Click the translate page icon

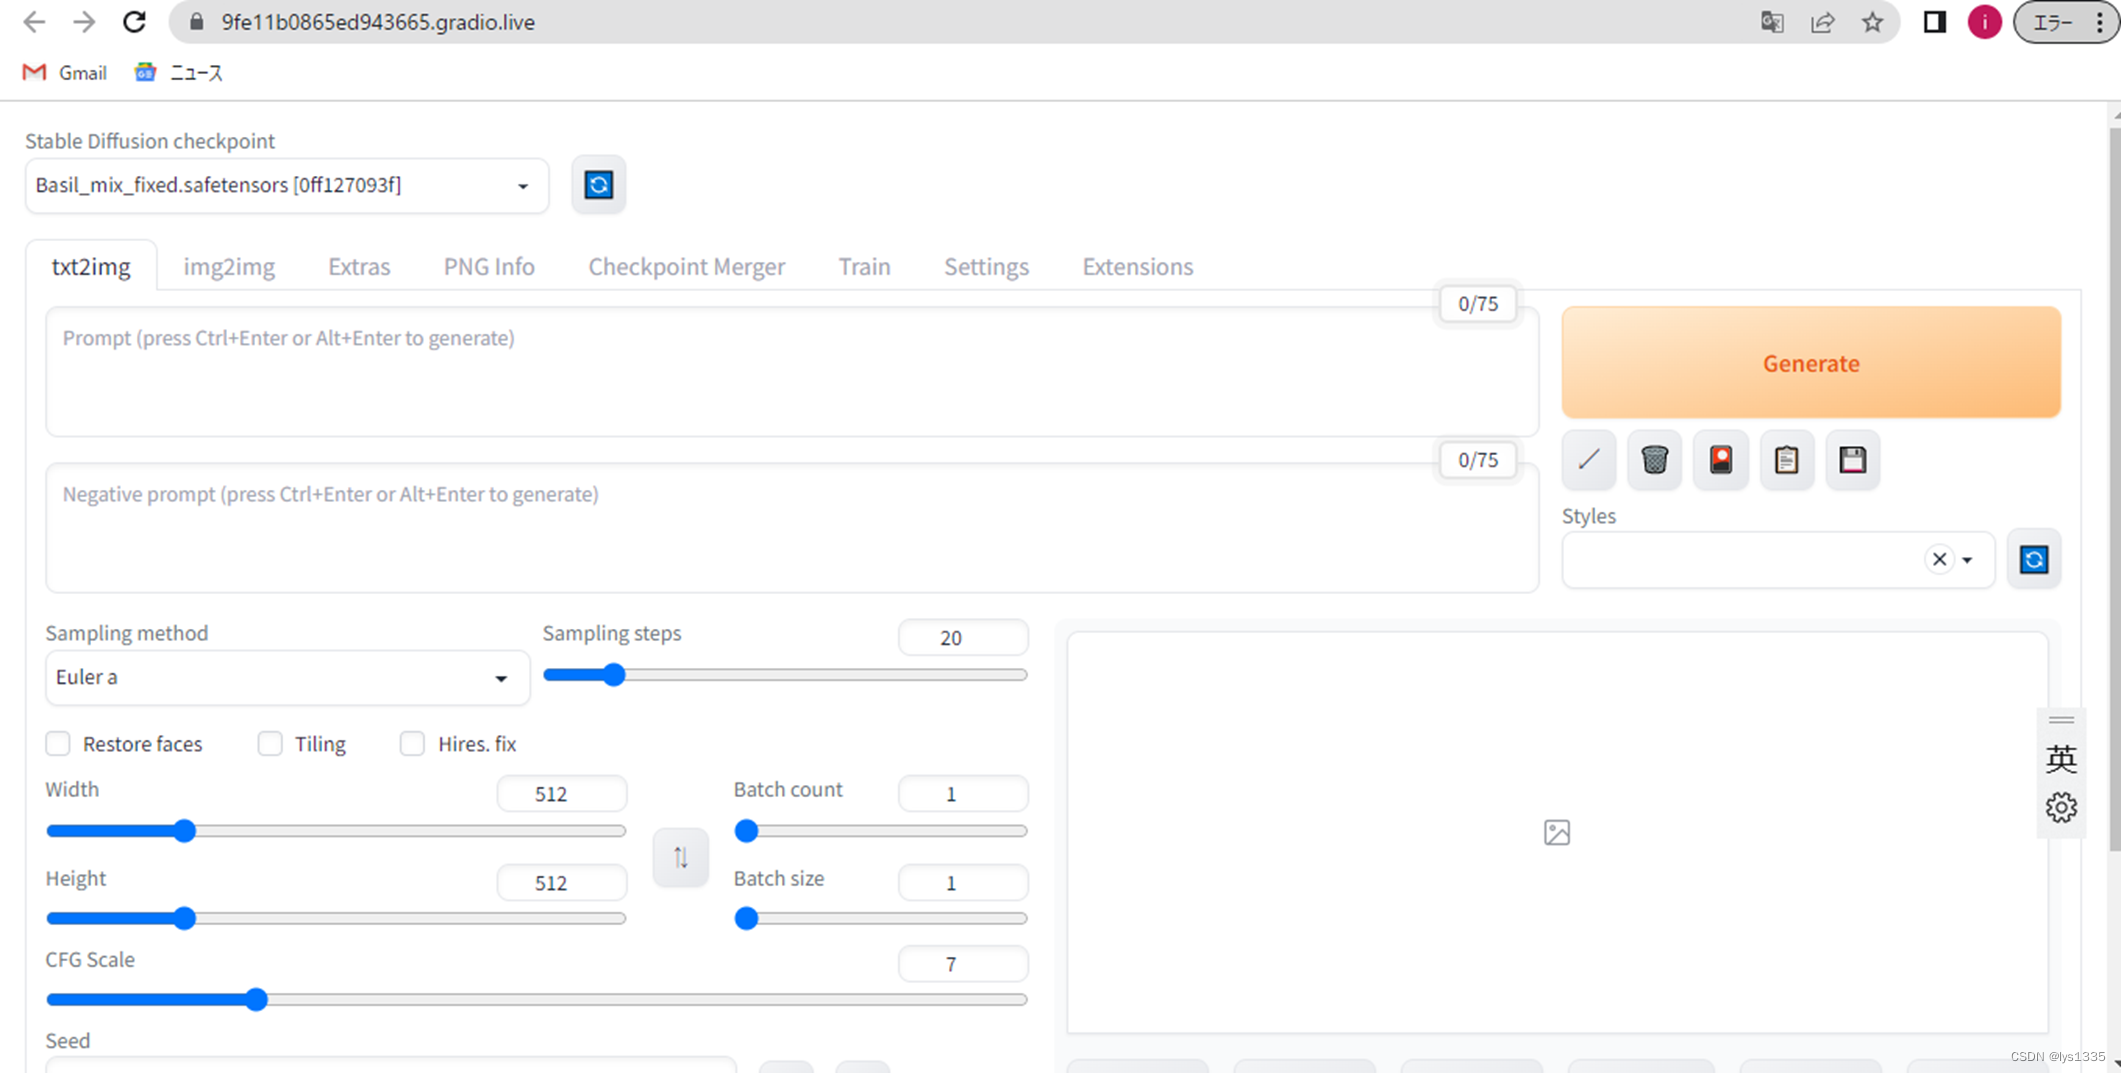tap(1772, 22)
